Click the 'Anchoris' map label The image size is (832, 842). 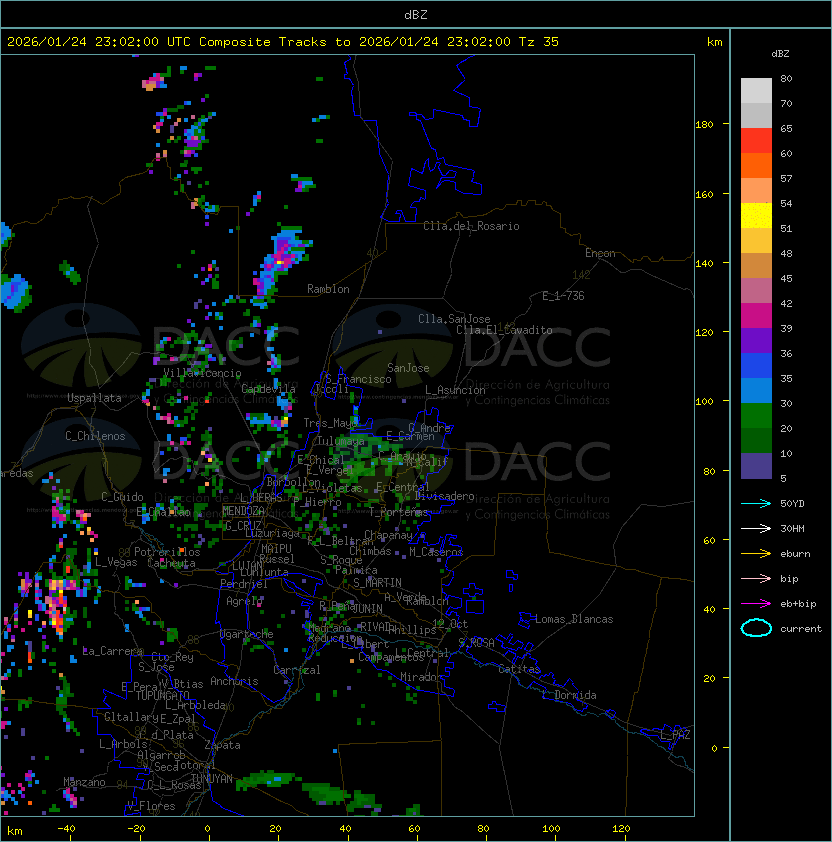[234, 681]
